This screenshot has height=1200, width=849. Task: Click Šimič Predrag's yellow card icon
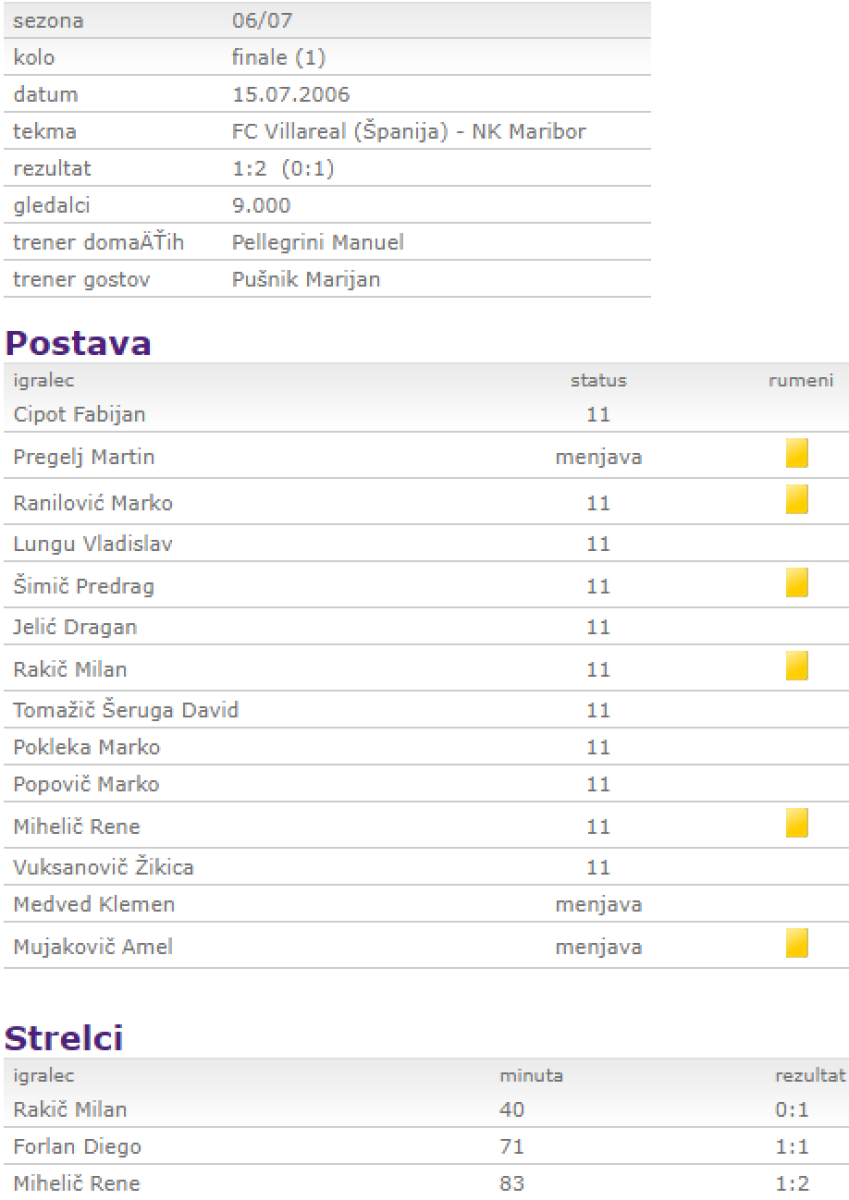click(x=796, y=582)
